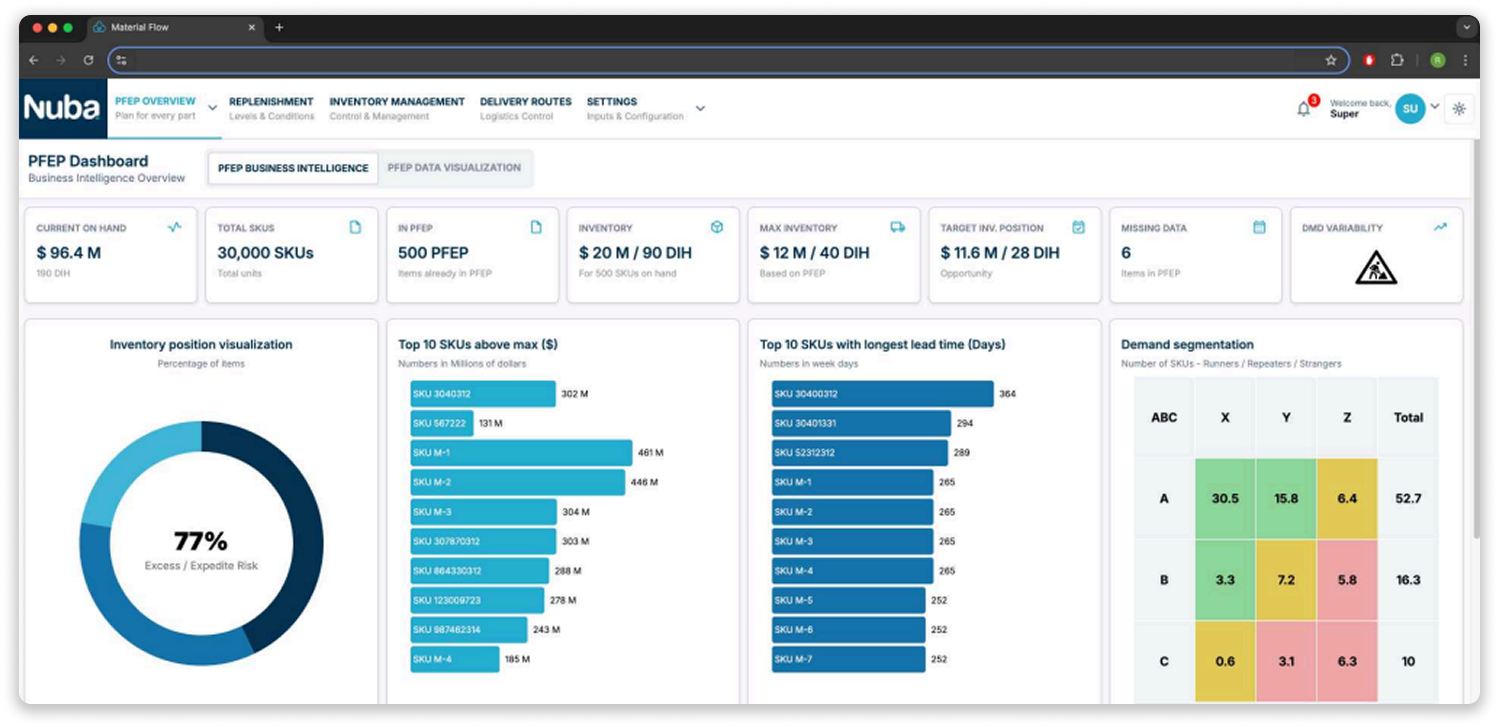The image size is (1499, 727).
Task: Click the Target Inv. Position calendar icon
Action: point(1078,227)
